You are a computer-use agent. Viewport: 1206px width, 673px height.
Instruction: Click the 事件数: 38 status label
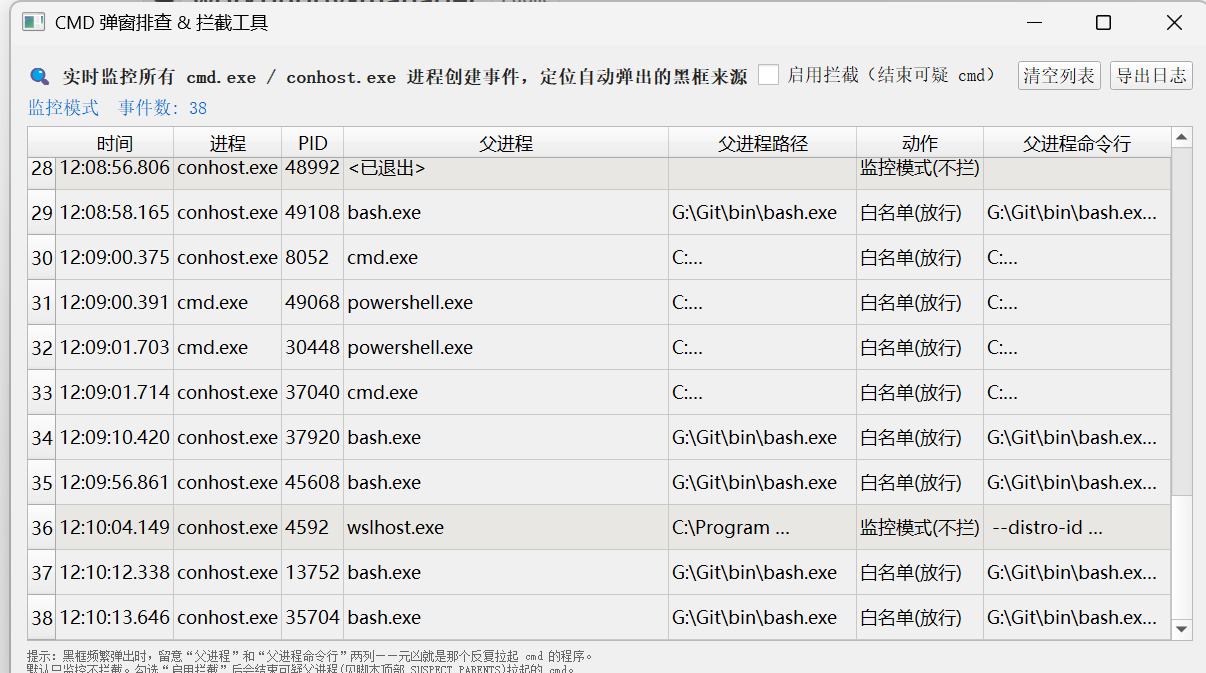click(163, 108)
